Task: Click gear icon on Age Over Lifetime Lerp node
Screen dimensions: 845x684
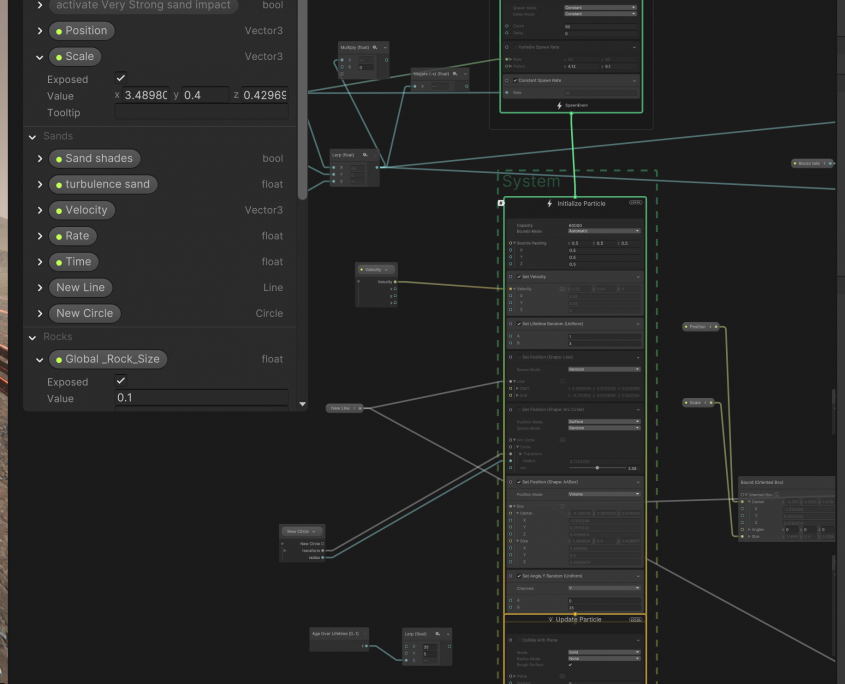Action: 437,633
